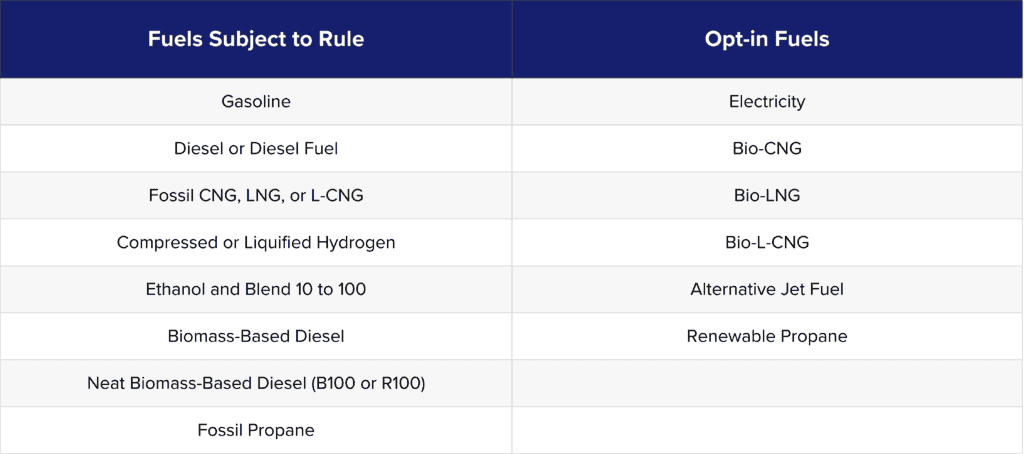Click the "Fuels Subject to Rule" column header
1024x454 pixels.
(x=256, y=40)
